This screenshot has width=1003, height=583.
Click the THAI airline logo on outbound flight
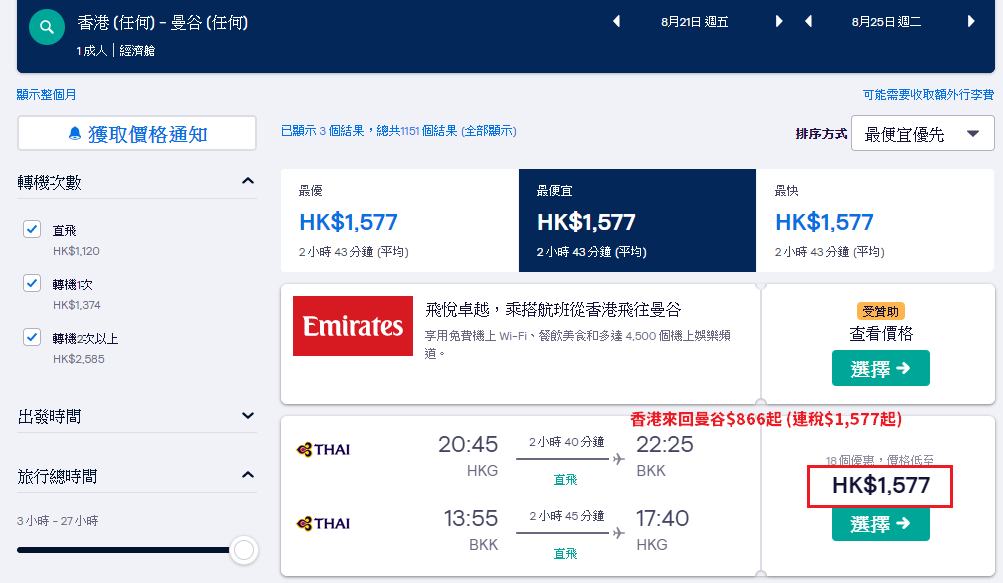pos(323,449)
